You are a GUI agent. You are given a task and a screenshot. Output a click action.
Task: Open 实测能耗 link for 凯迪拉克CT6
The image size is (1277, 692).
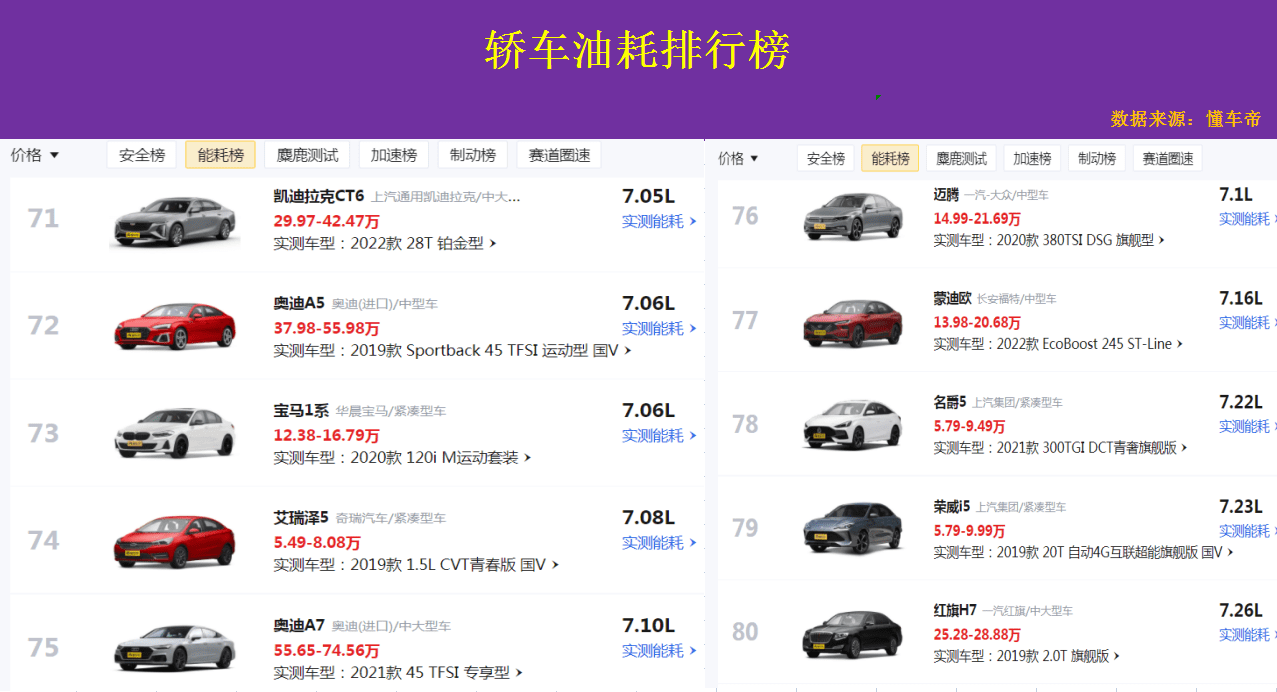(x=657, y=221)
